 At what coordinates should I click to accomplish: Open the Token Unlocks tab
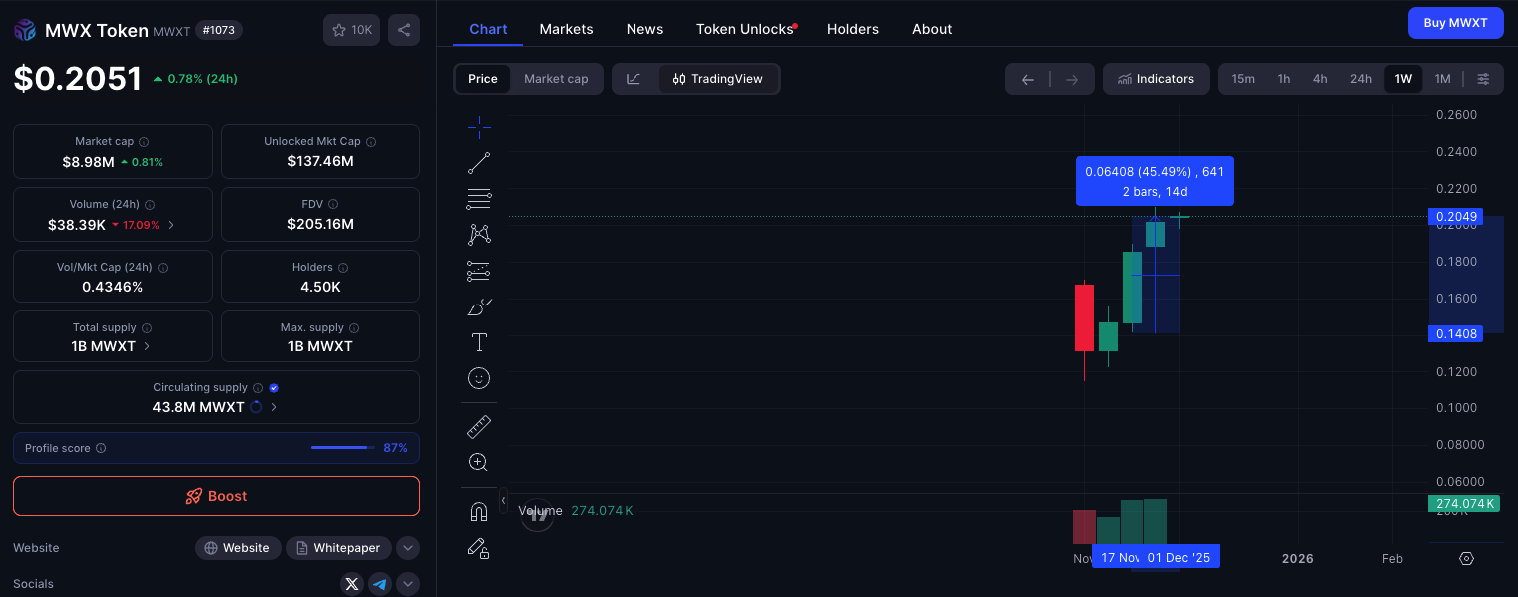coord(744,29)
